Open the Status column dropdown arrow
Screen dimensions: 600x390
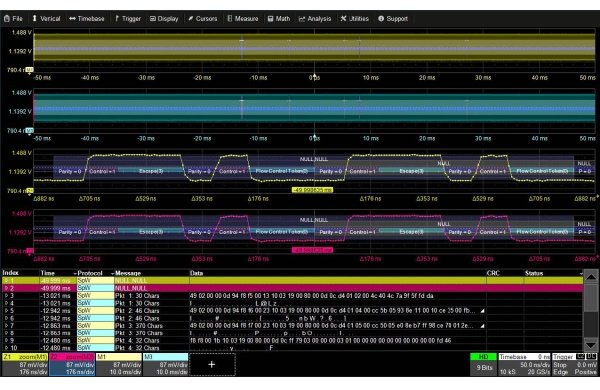581,273
